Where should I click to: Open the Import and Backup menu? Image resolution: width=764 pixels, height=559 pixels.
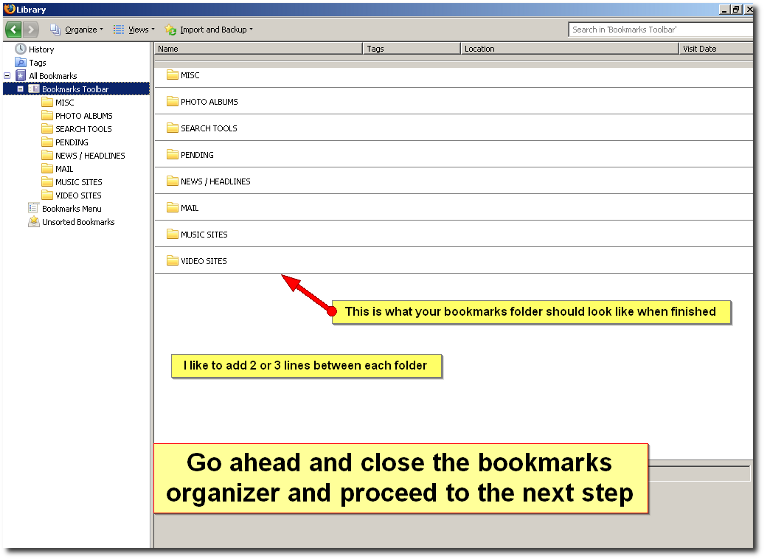click(x=209, y=30)
